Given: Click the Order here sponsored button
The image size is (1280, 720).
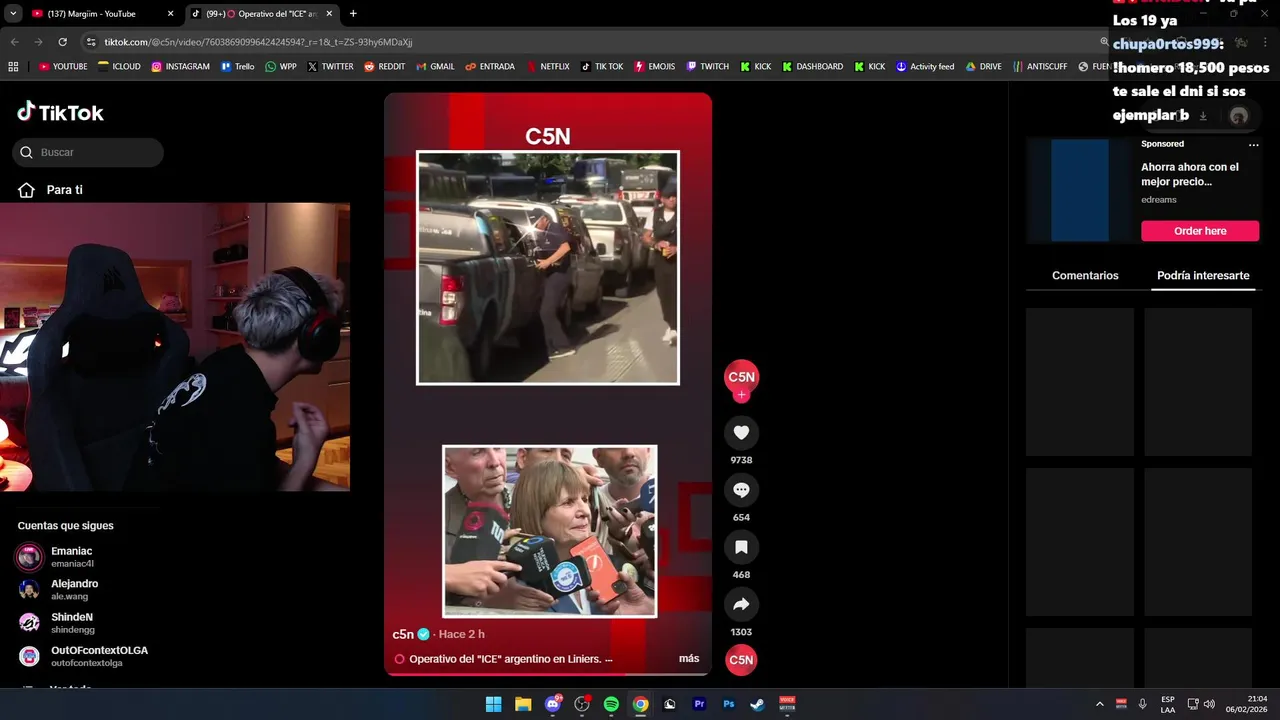Looking at the screenshot, I should (x=1200, y=231).
